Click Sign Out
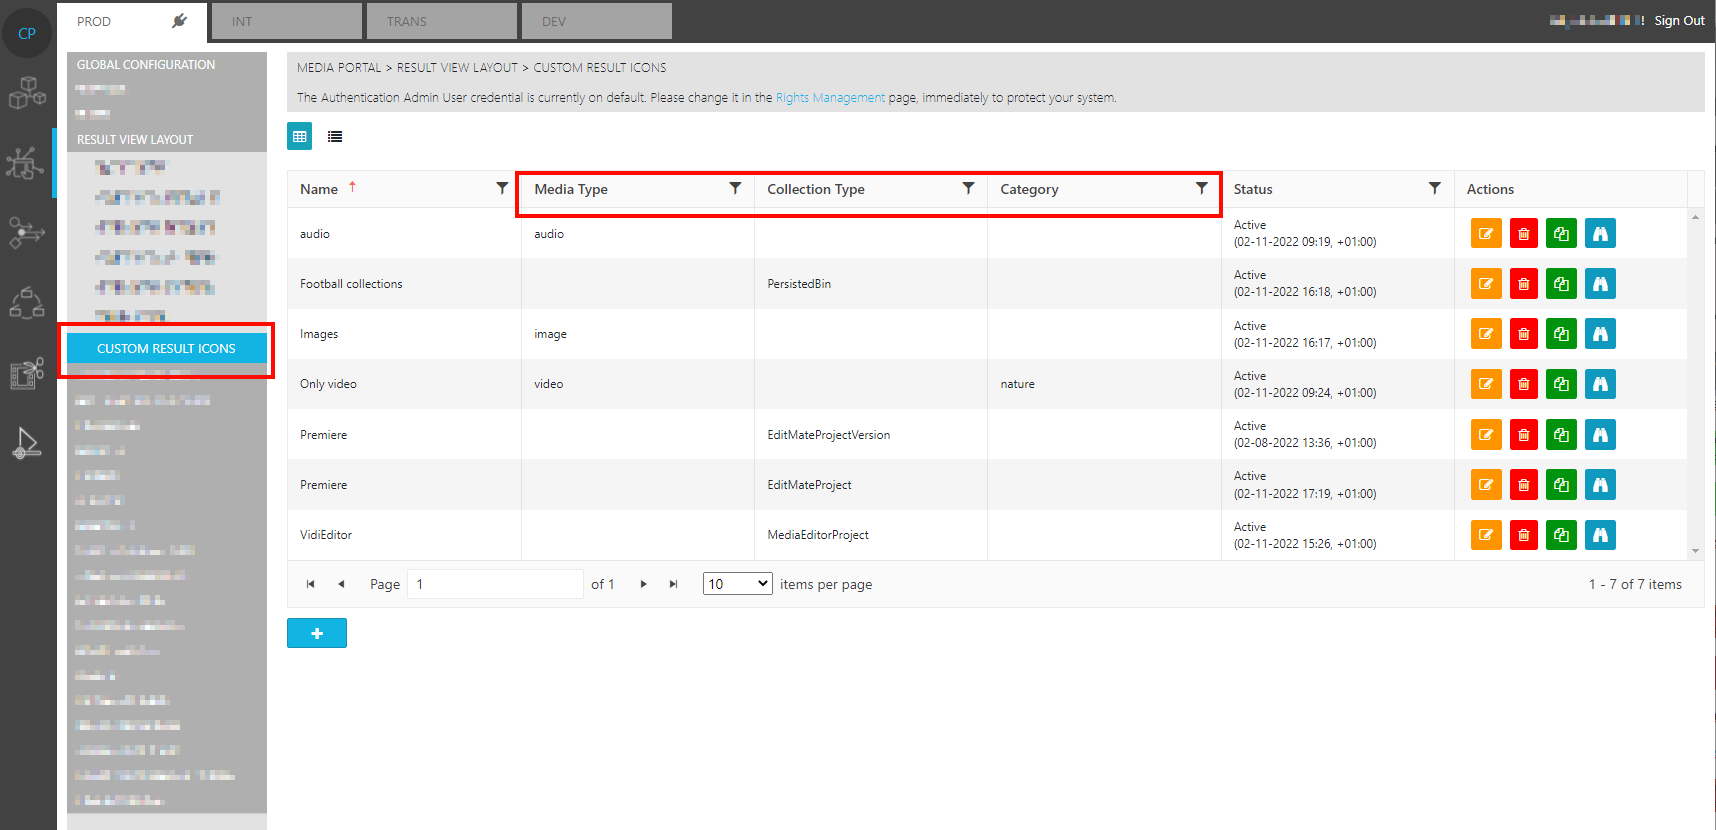1716x830 pixels. (x=1679, y=21)
